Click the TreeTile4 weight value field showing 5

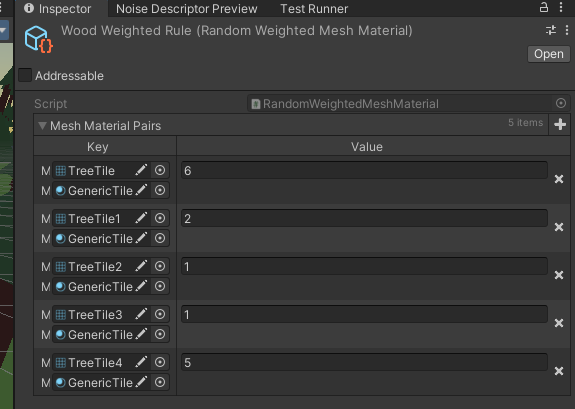pos(364,362)
